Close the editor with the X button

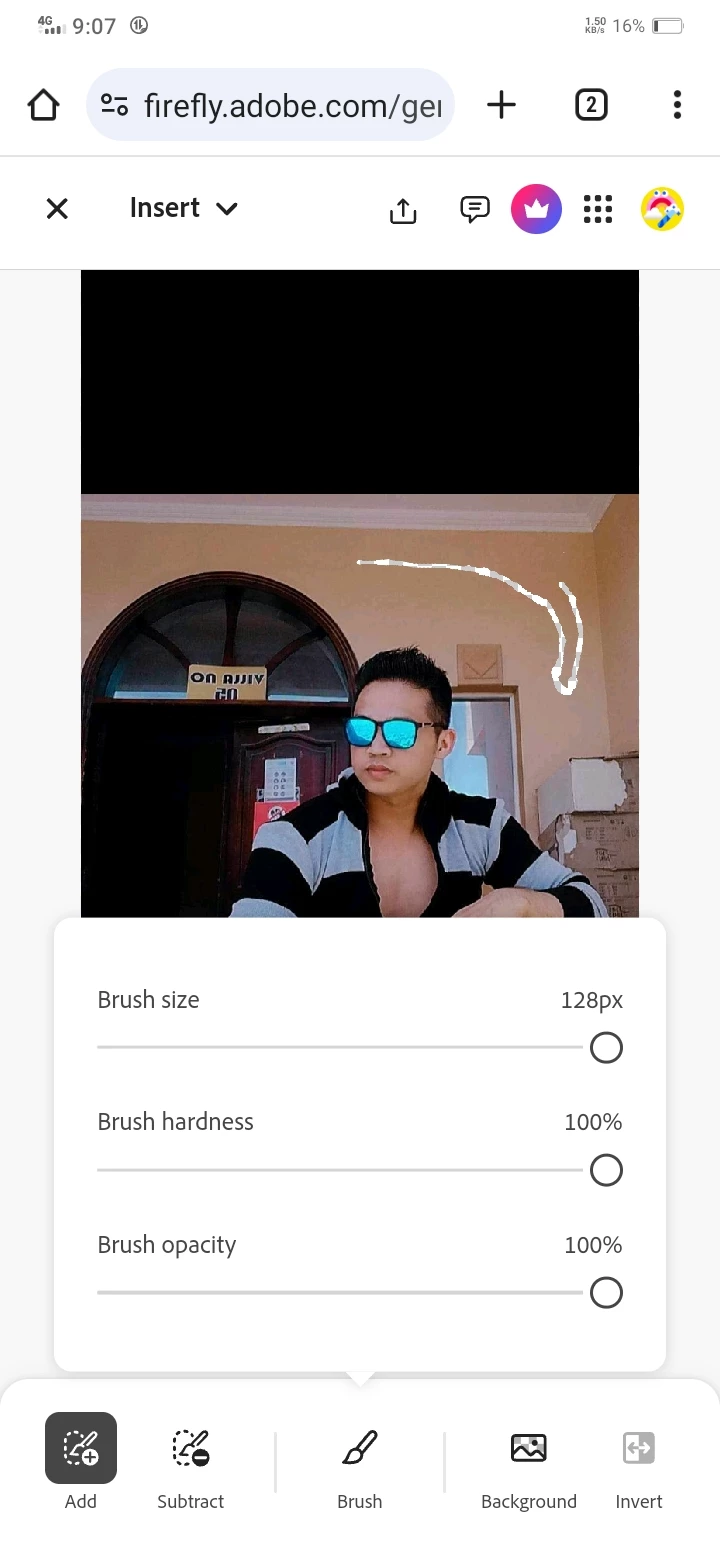(x=57, y=208)
